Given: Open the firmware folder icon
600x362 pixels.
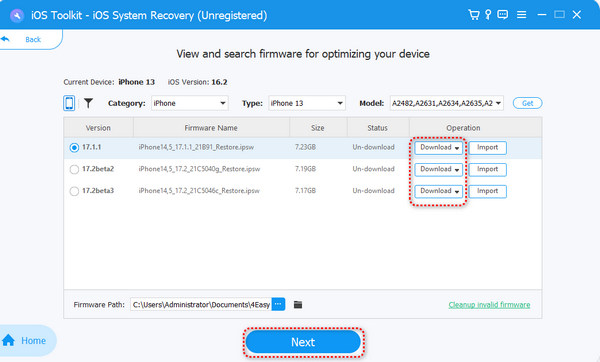Looking at the screenshot, I should click(298, 305).
